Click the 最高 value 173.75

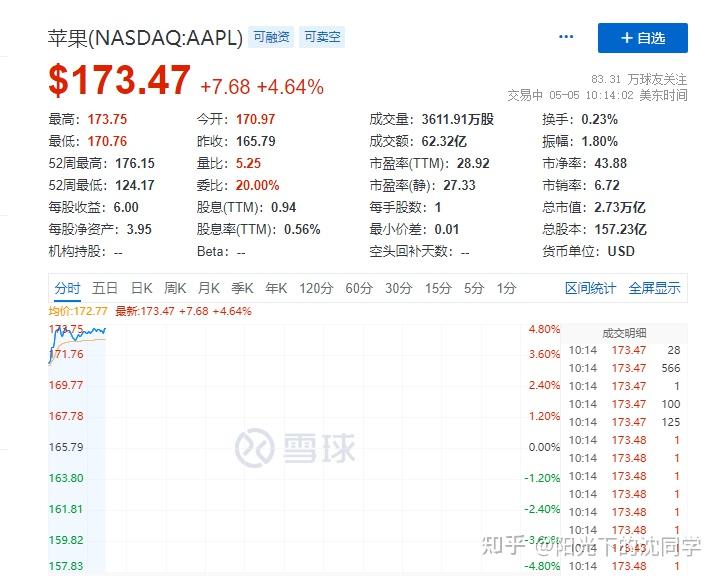click(107, 119)
